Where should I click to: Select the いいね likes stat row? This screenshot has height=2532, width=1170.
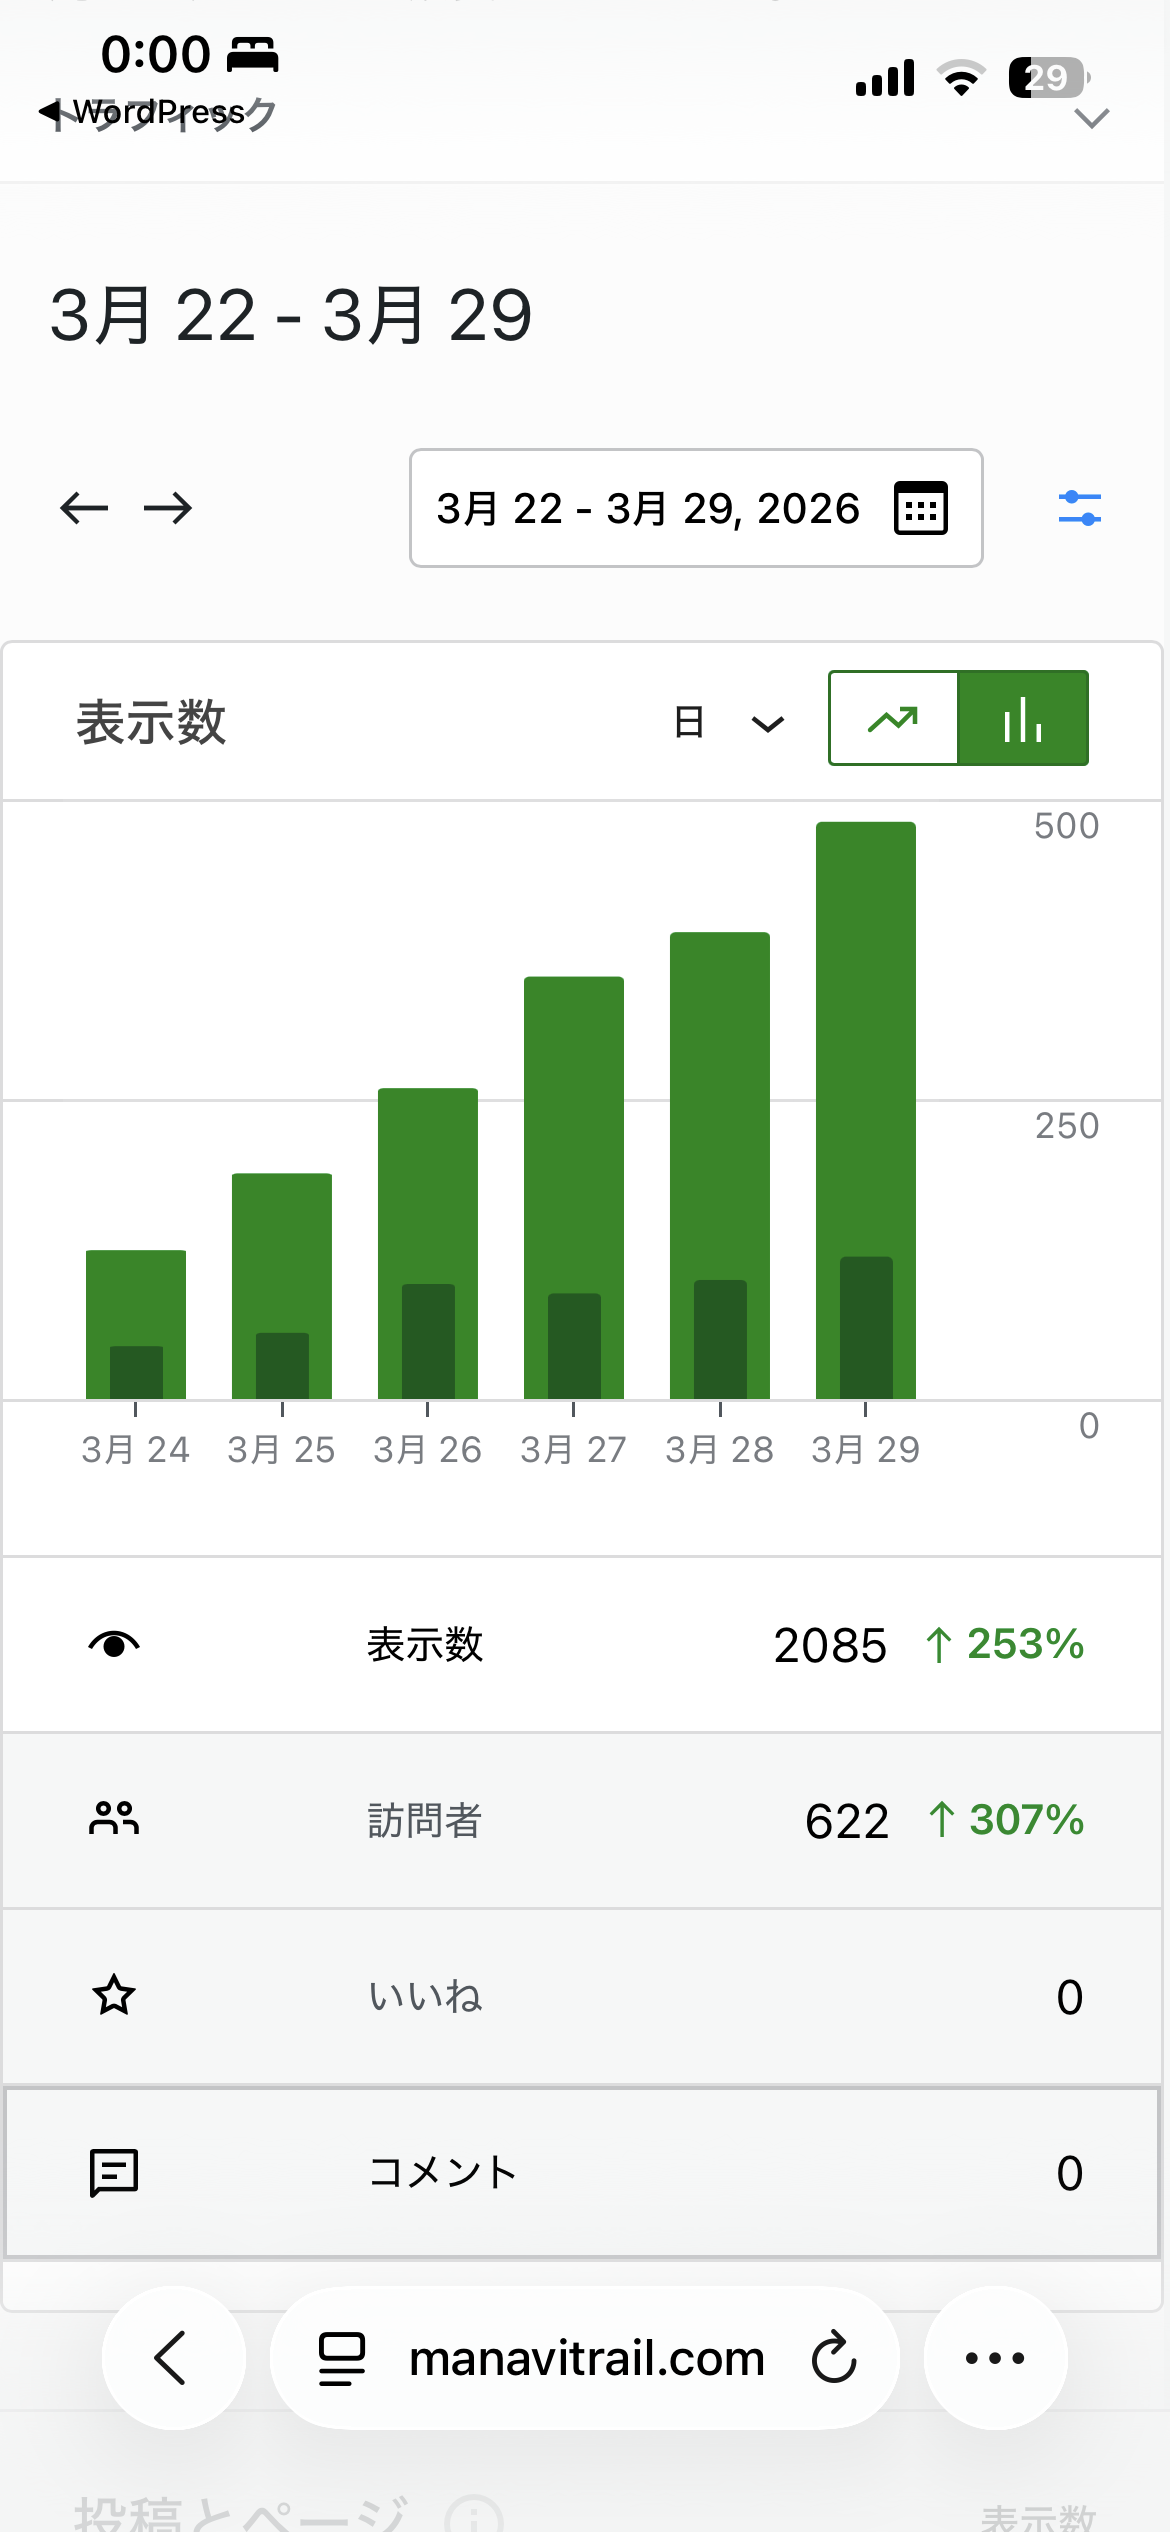[582, 1997]
